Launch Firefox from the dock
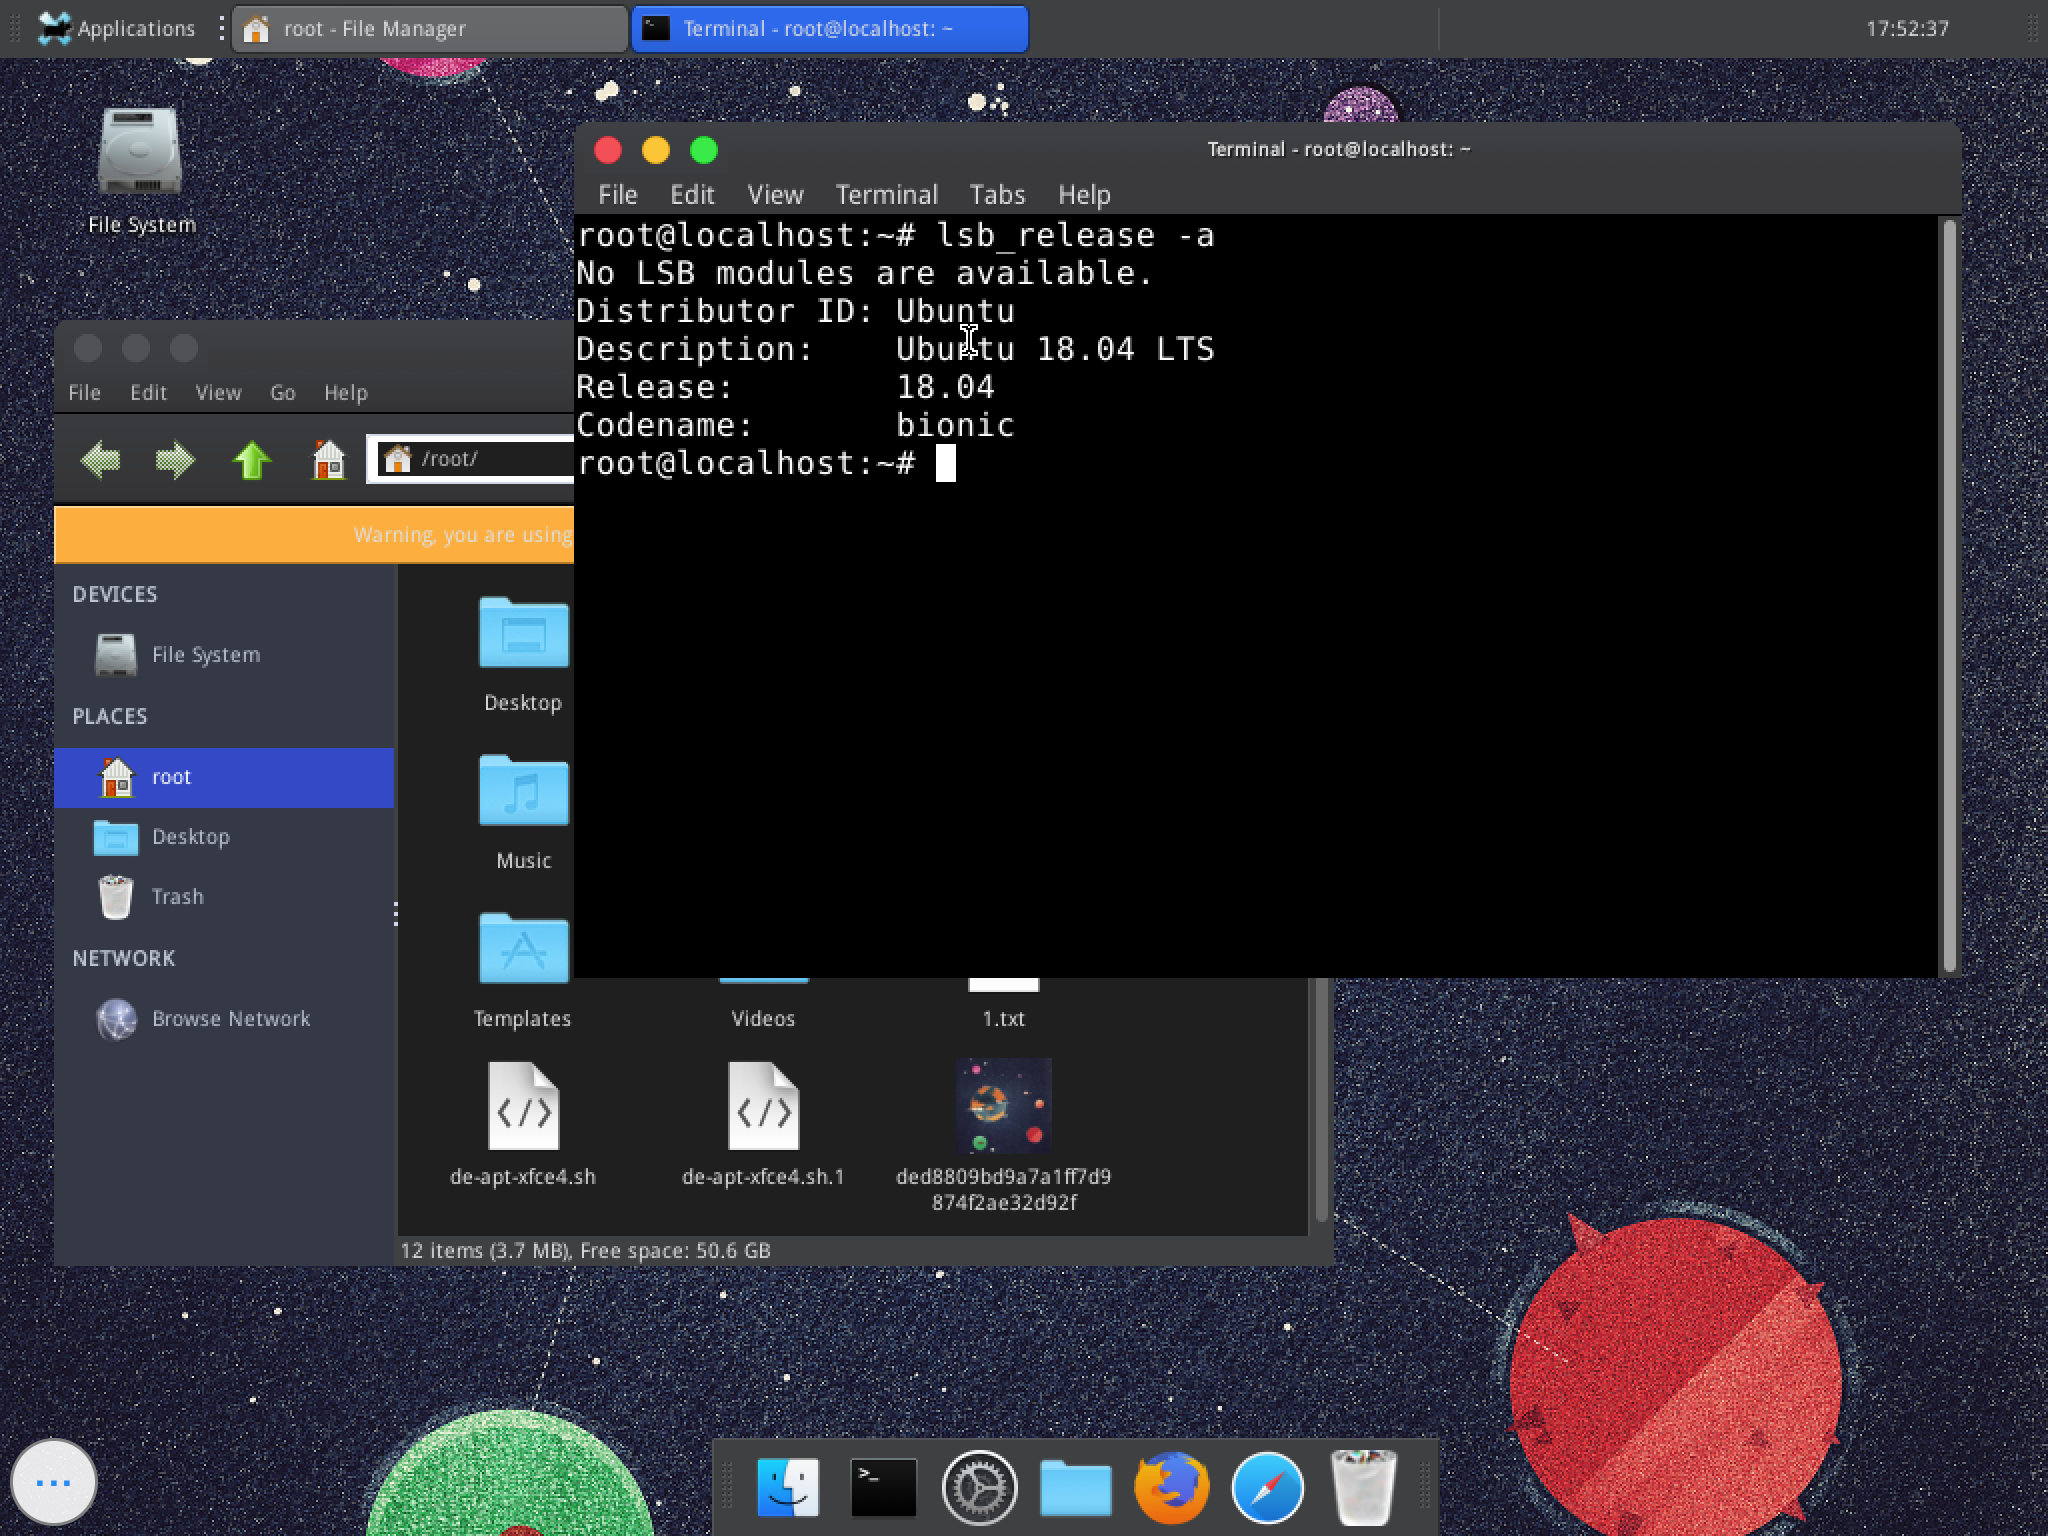This screenshot has height=1536, width=2048. coord(1171,1488)
